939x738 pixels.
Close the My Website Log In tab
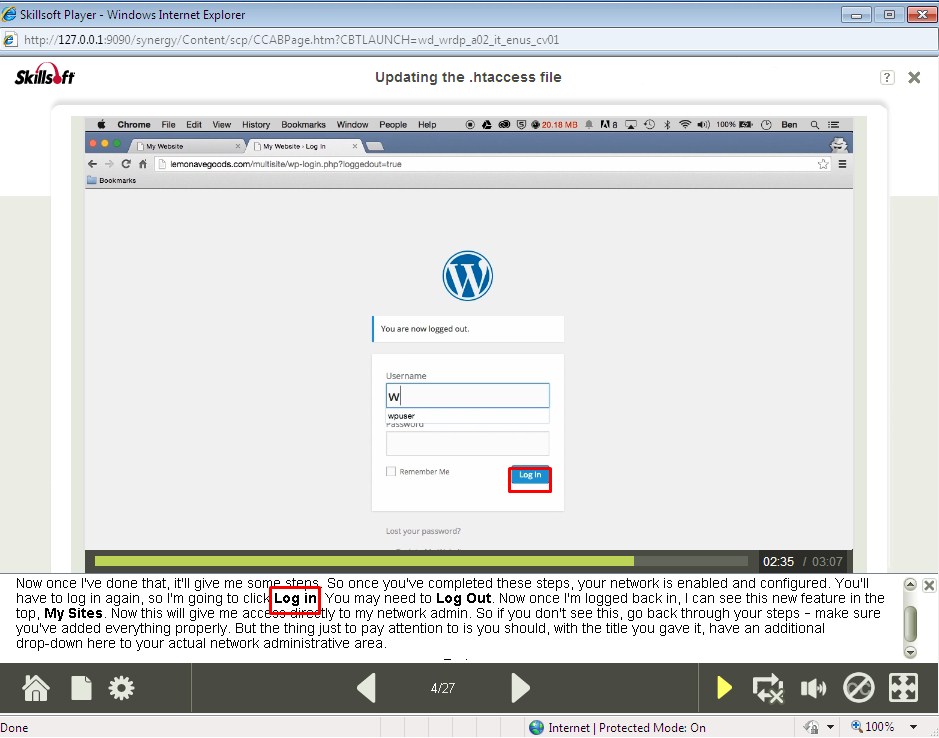coord(355,146)
